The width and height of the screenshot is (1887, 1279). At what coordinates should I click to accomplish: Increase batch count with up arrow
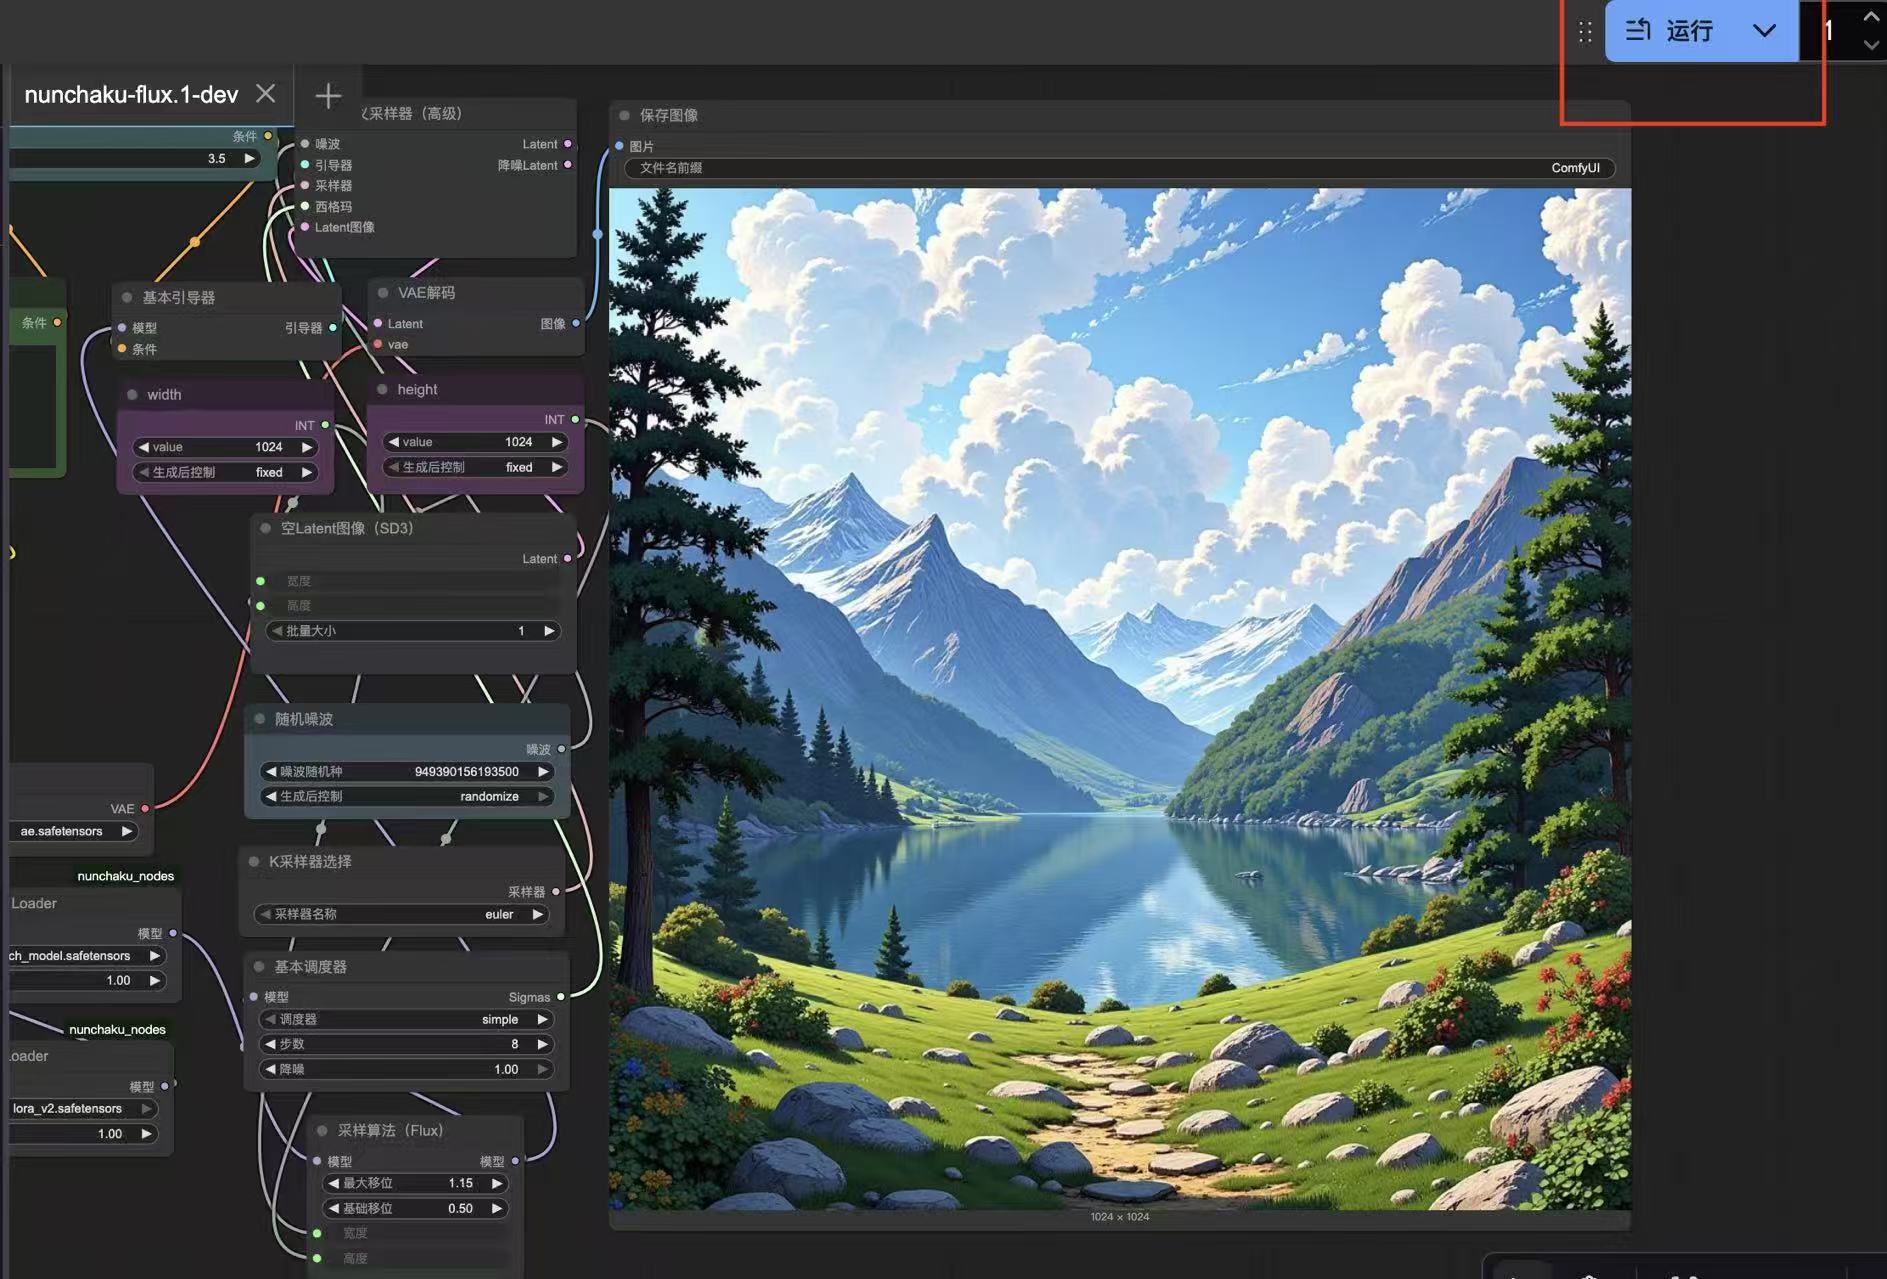pyautogui.click(x=1870, y=16)
